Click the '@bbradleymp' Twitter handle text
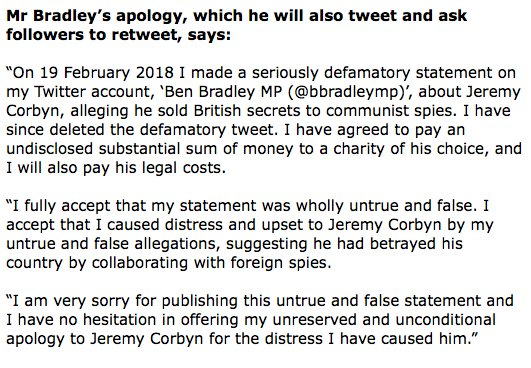This screenshot has height=368, width=531. coord(347,92)
